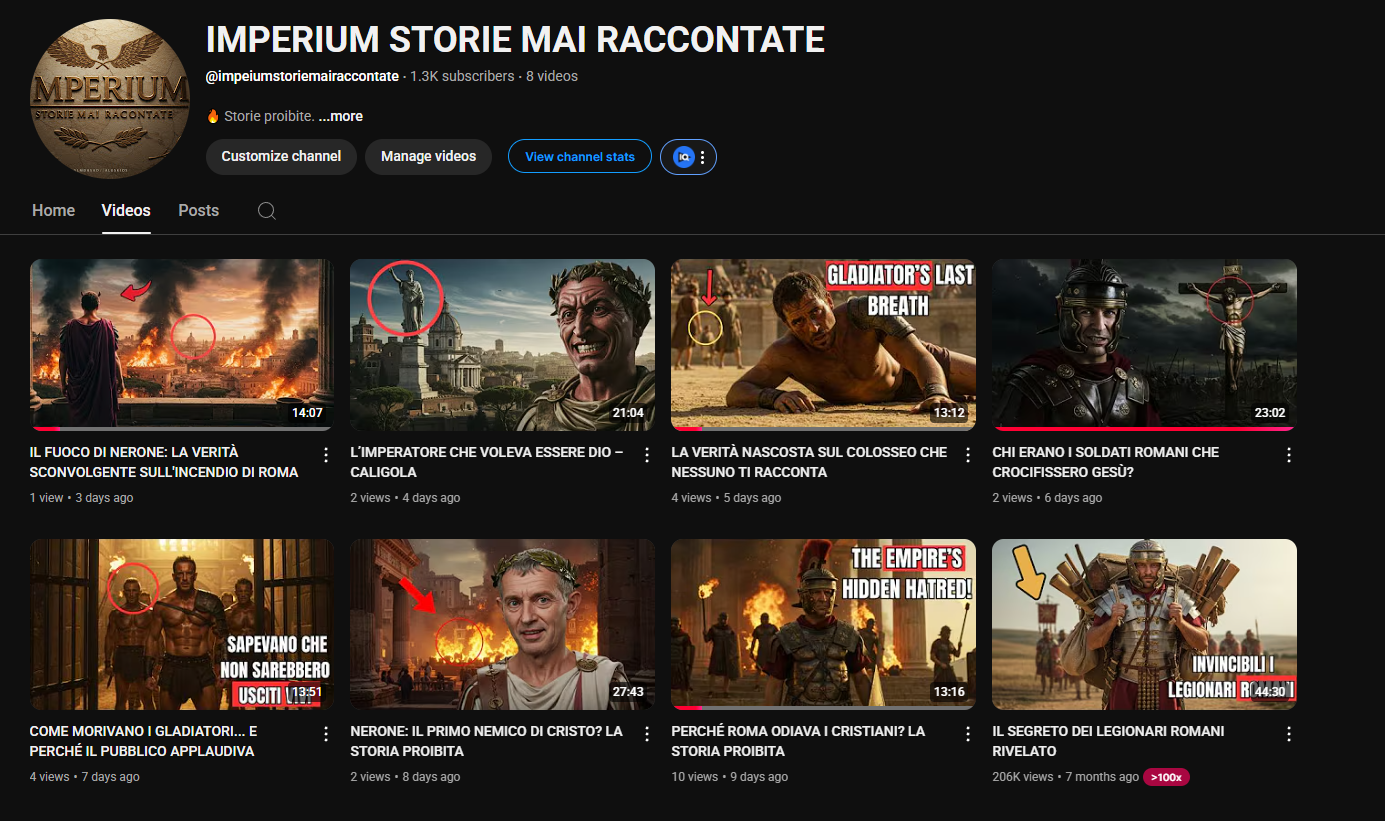Open three-dot menu for soldati romani Gesù video

point(1289,455)
